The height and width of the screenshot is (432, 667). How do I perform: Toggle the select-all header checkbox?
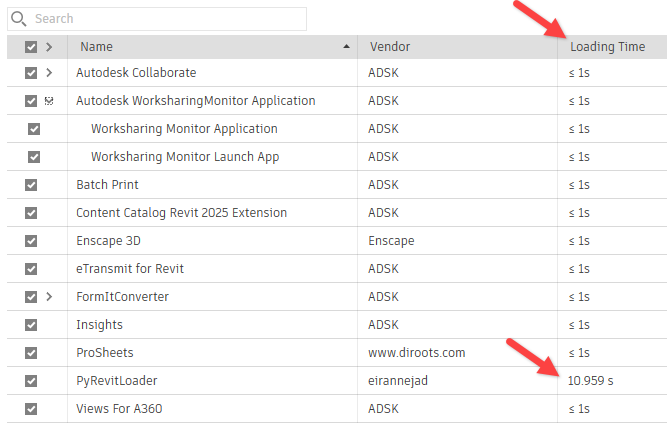31,47
